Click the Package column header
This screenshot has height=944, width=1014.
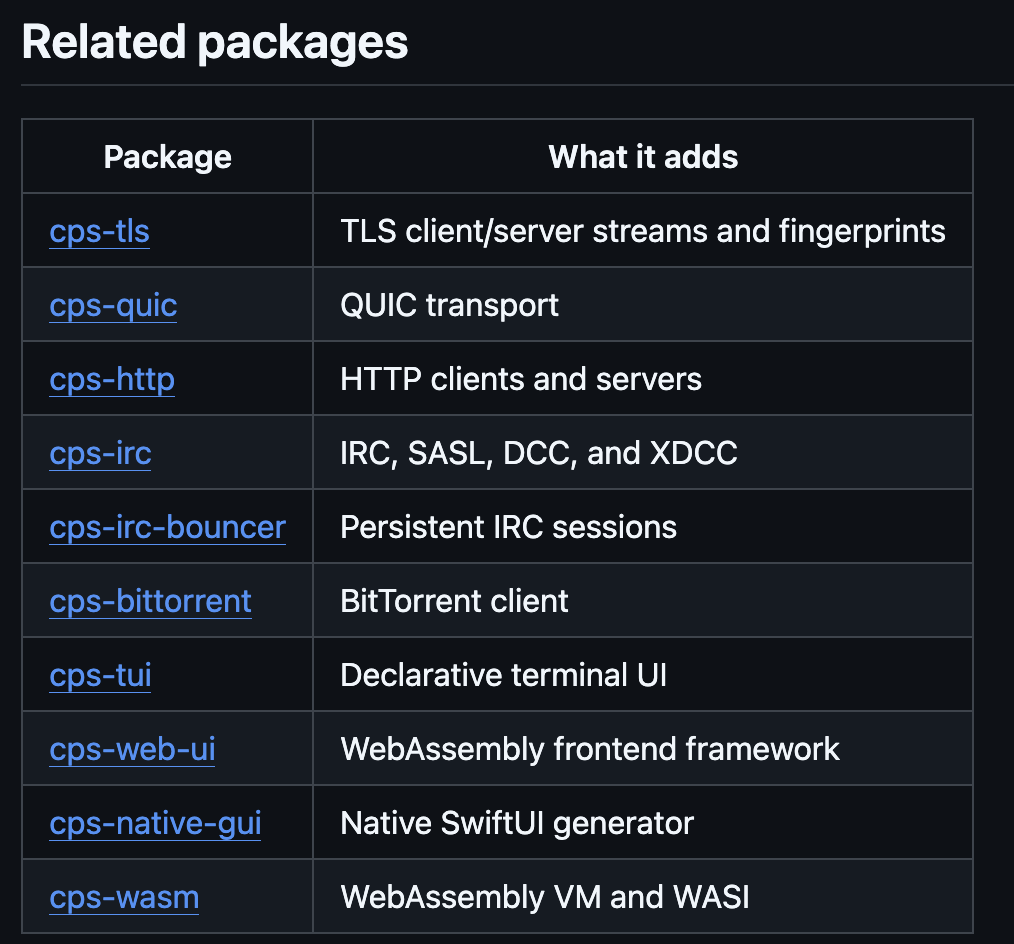coord(167,156)
